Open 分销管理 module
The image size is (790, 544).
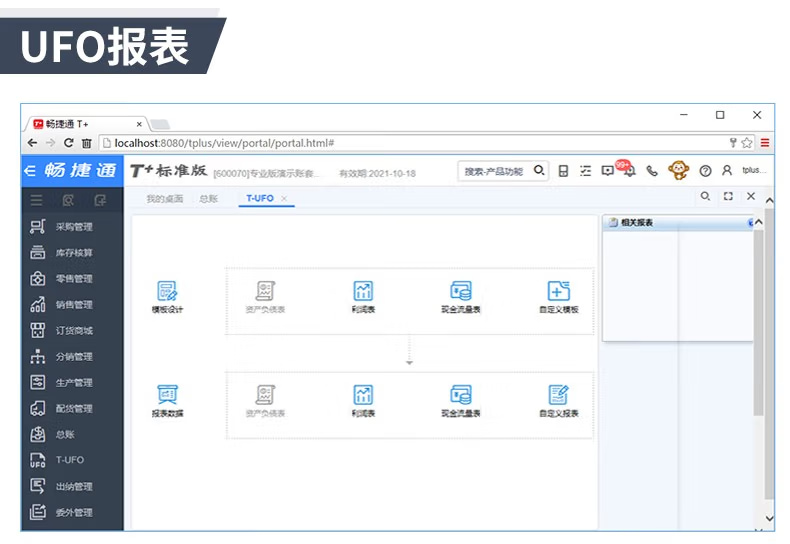[61, 357]
